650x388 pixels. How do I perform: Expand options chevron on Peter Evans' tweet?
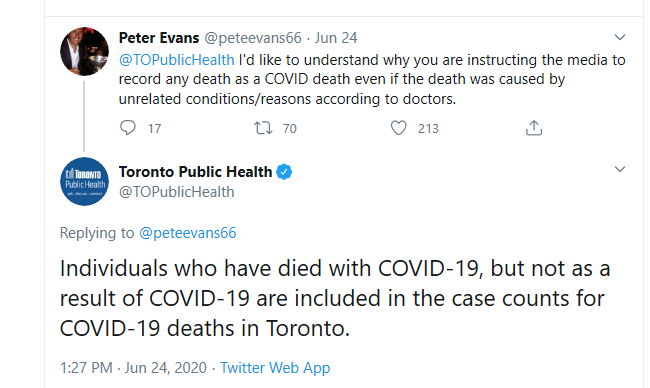620,37
